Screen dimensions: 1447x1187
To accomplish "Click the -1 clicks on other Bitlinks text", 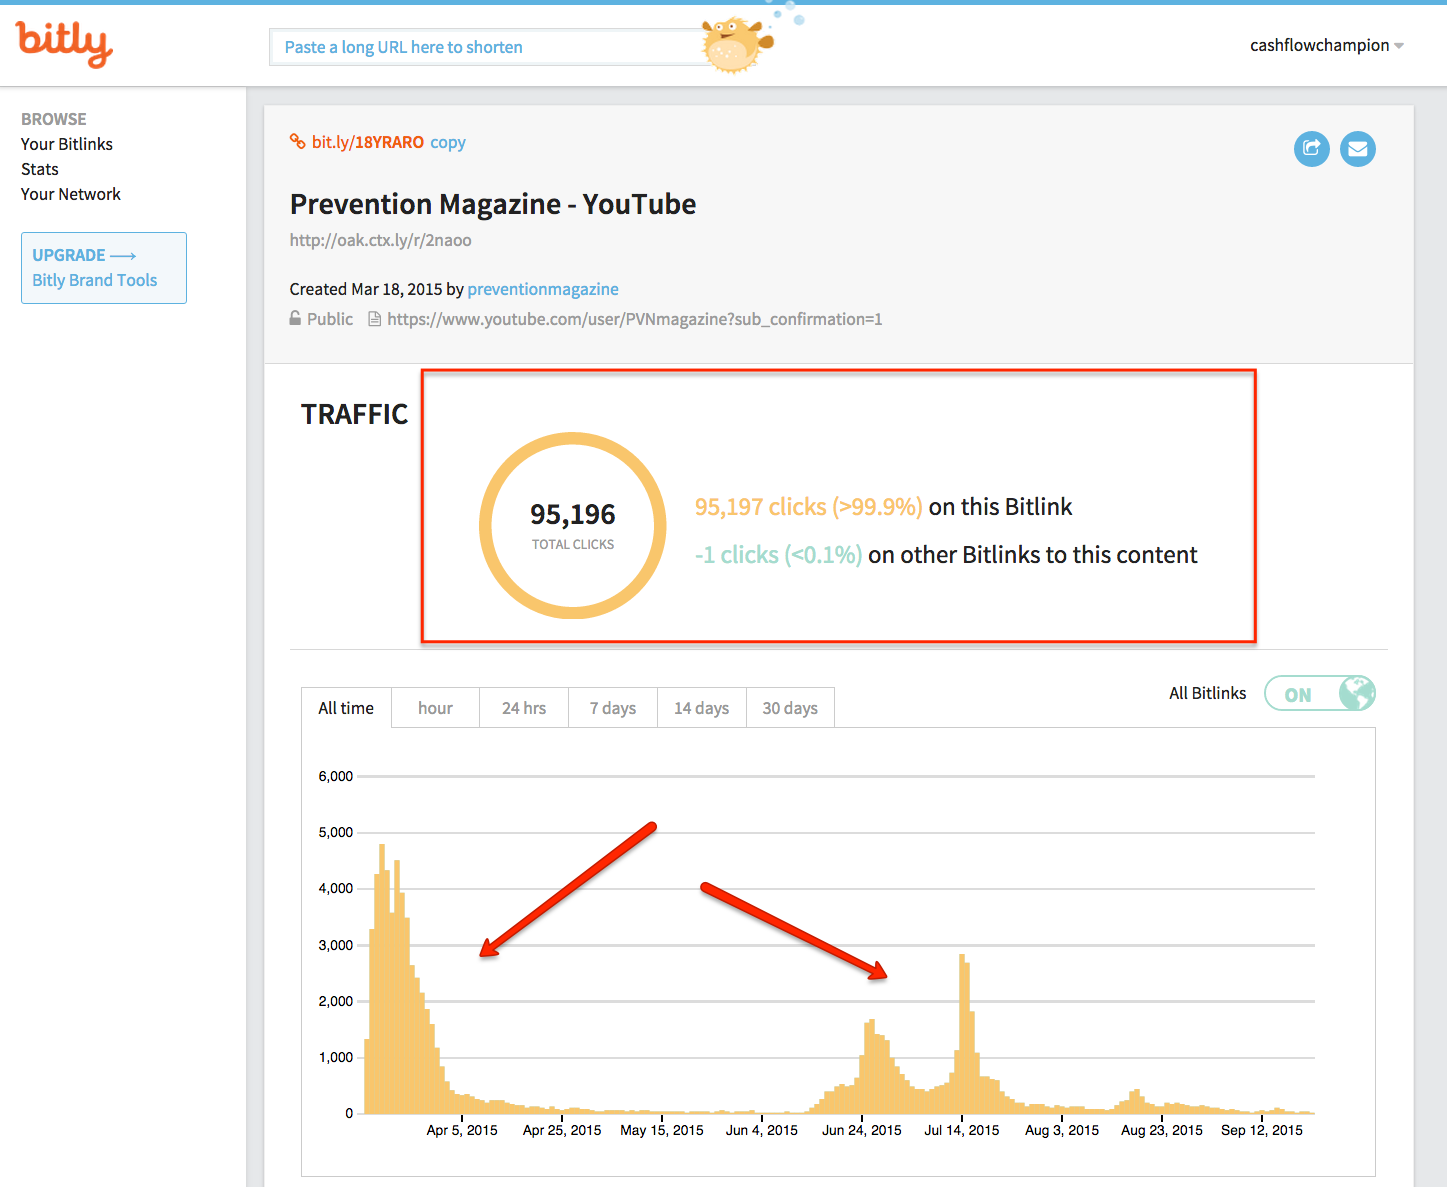I will pos(946,555).
